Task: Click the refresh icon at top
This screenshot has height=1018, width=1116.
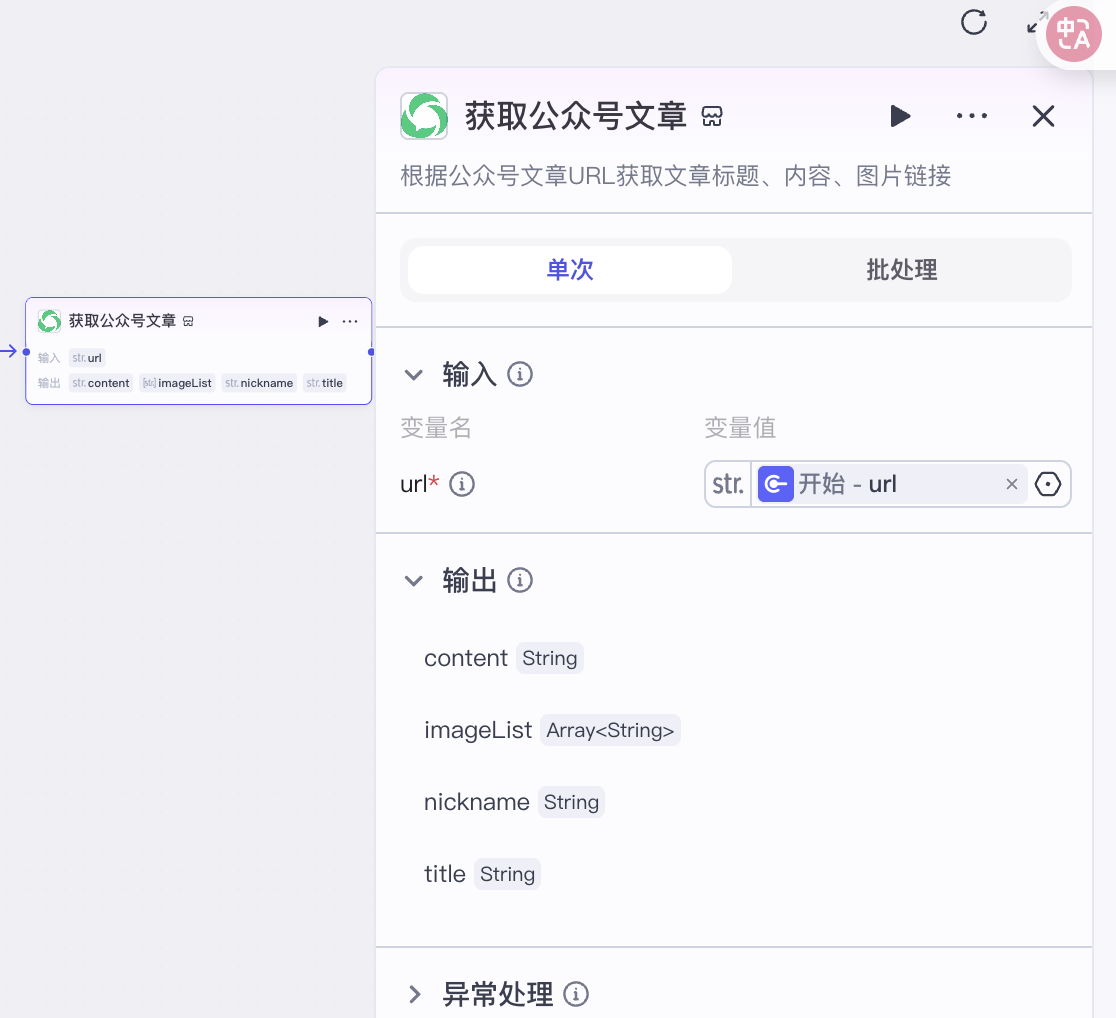Action: coord(974,22)
